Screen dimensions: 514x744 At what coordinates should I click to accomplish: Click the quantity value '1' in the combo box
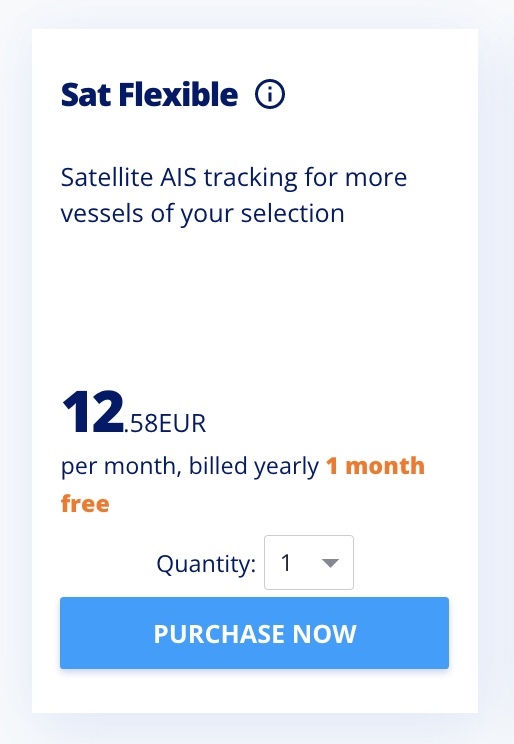tap(286, 563)
